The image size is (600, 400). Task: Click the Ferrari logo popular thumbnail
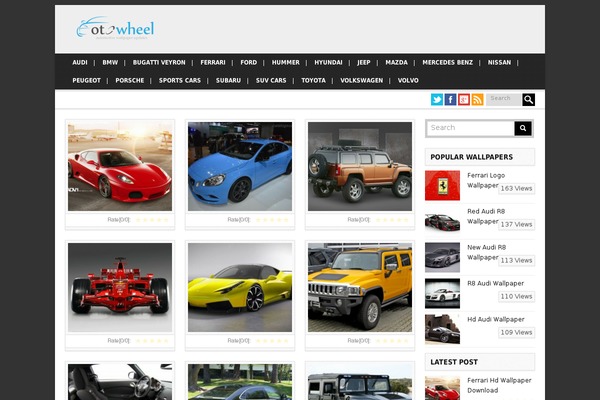tap(442, 186)
